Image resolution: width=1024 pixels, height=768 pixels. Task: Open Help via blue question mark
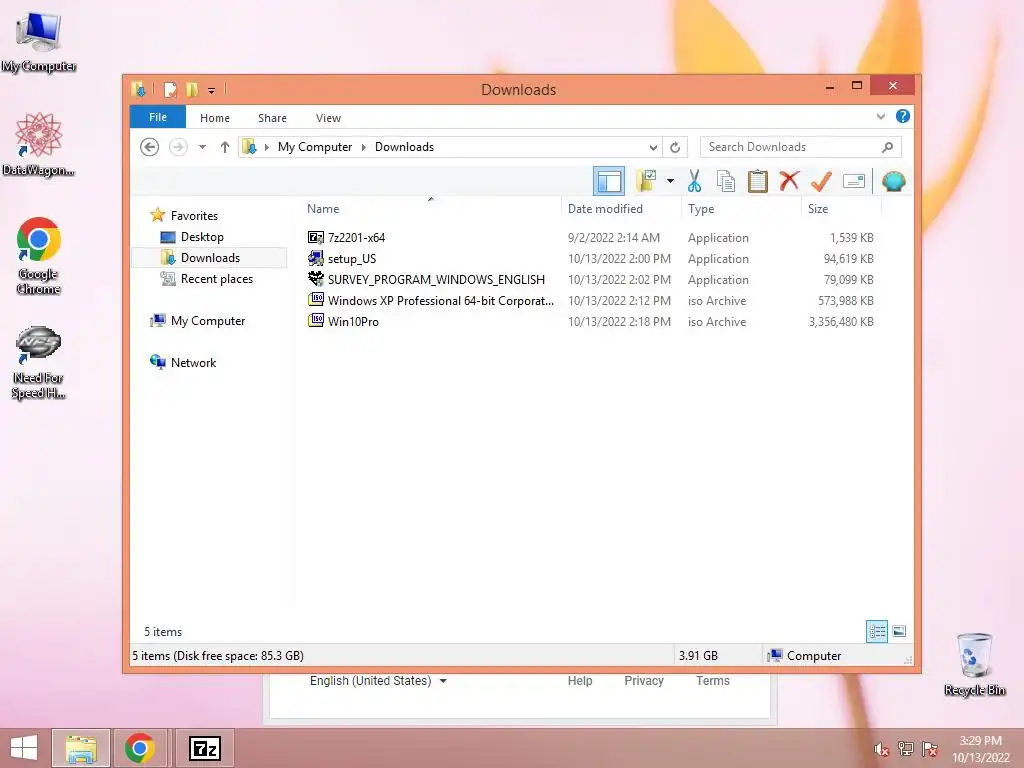pyautogui.click(x=903, y=116)
